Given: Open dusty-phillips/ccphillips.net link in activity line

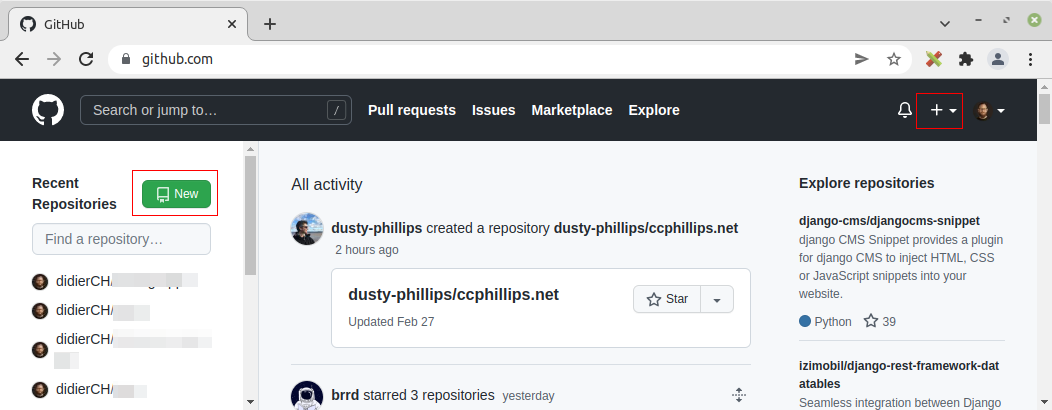Looking at the screenshot, I should (645, 228).
